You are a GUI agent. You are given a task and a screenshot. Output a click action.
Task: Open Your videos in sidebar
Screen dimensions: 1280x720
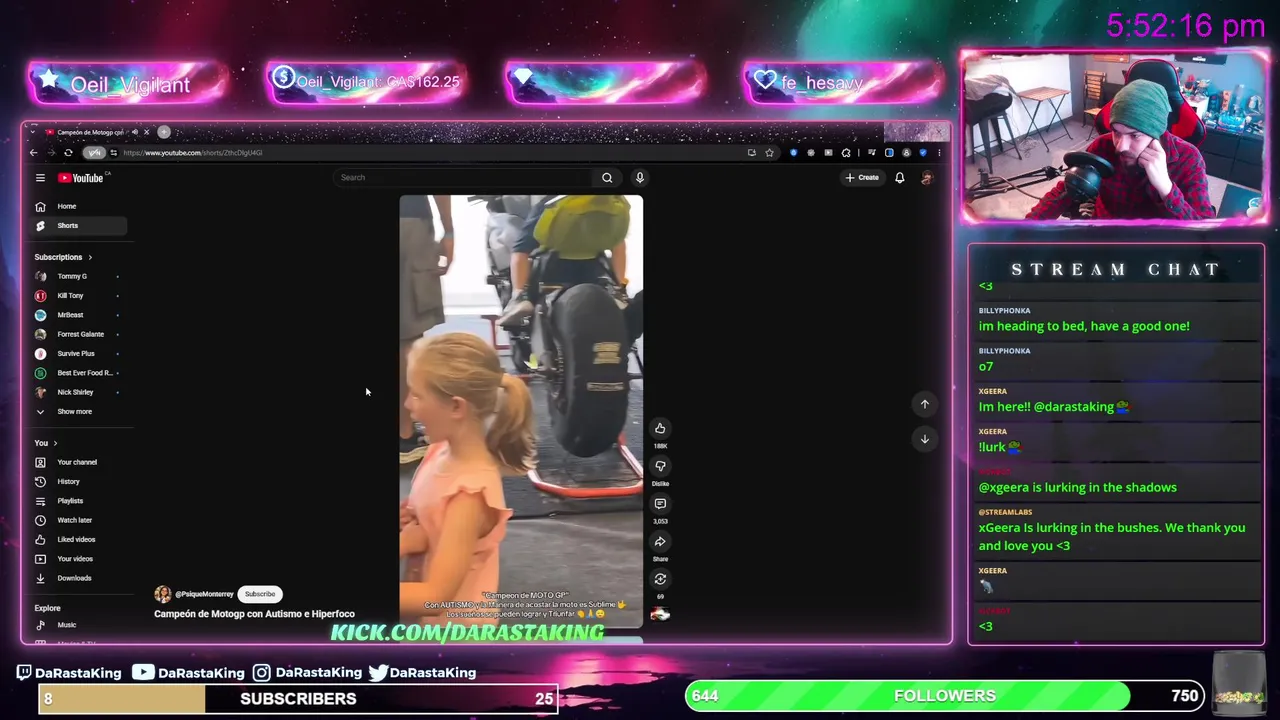point(78,559)
